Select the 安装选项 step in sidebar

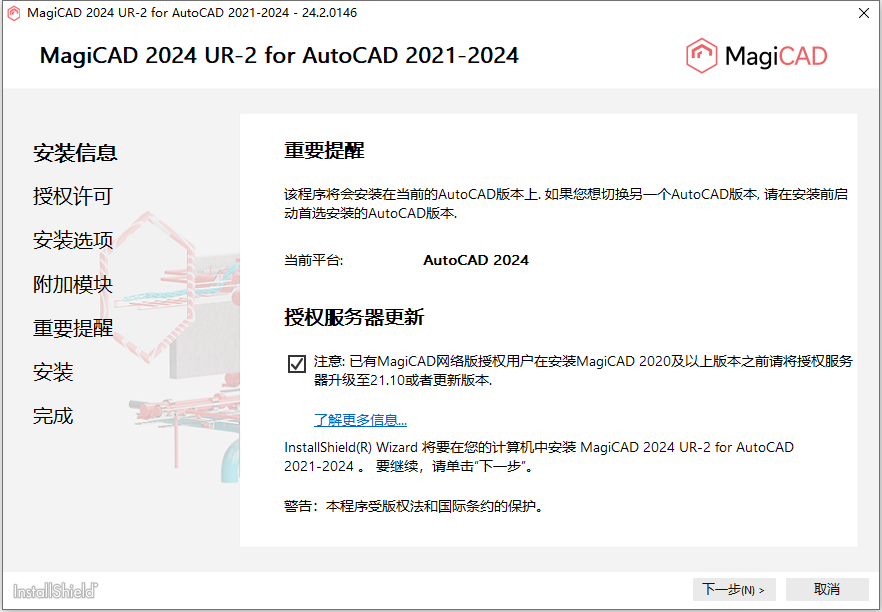point(73,240)
